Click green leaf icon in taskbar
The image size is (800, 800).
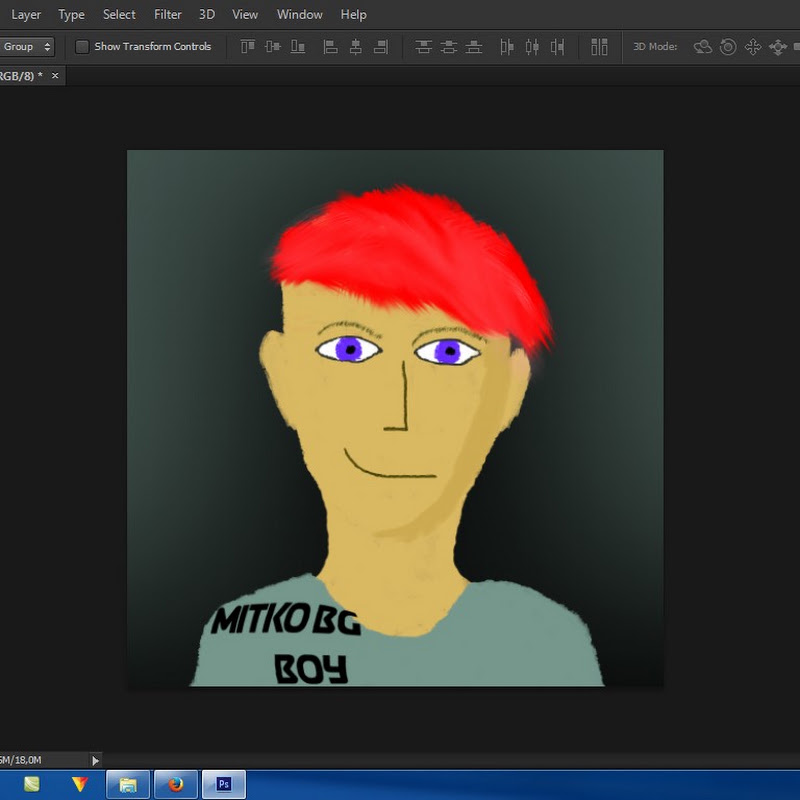(32, 784)
